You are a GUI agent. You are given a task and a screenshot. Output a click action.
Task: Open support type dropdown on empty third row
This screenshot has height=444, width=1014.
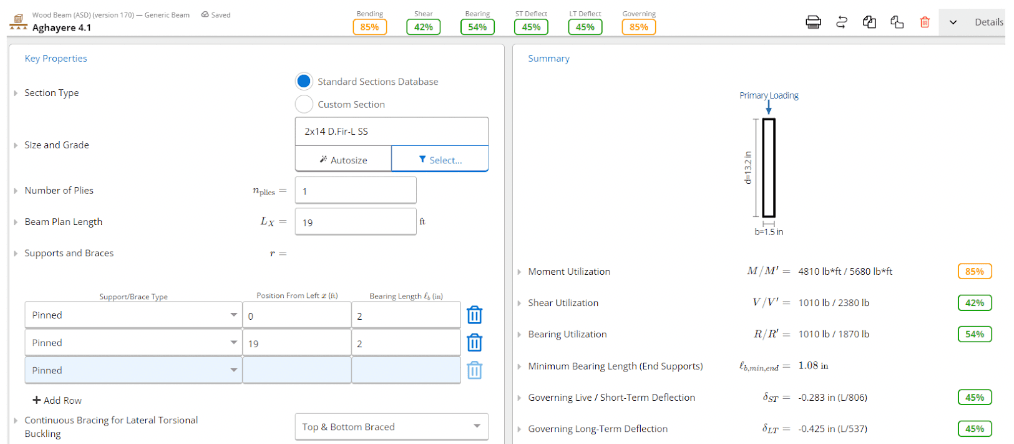133,370
